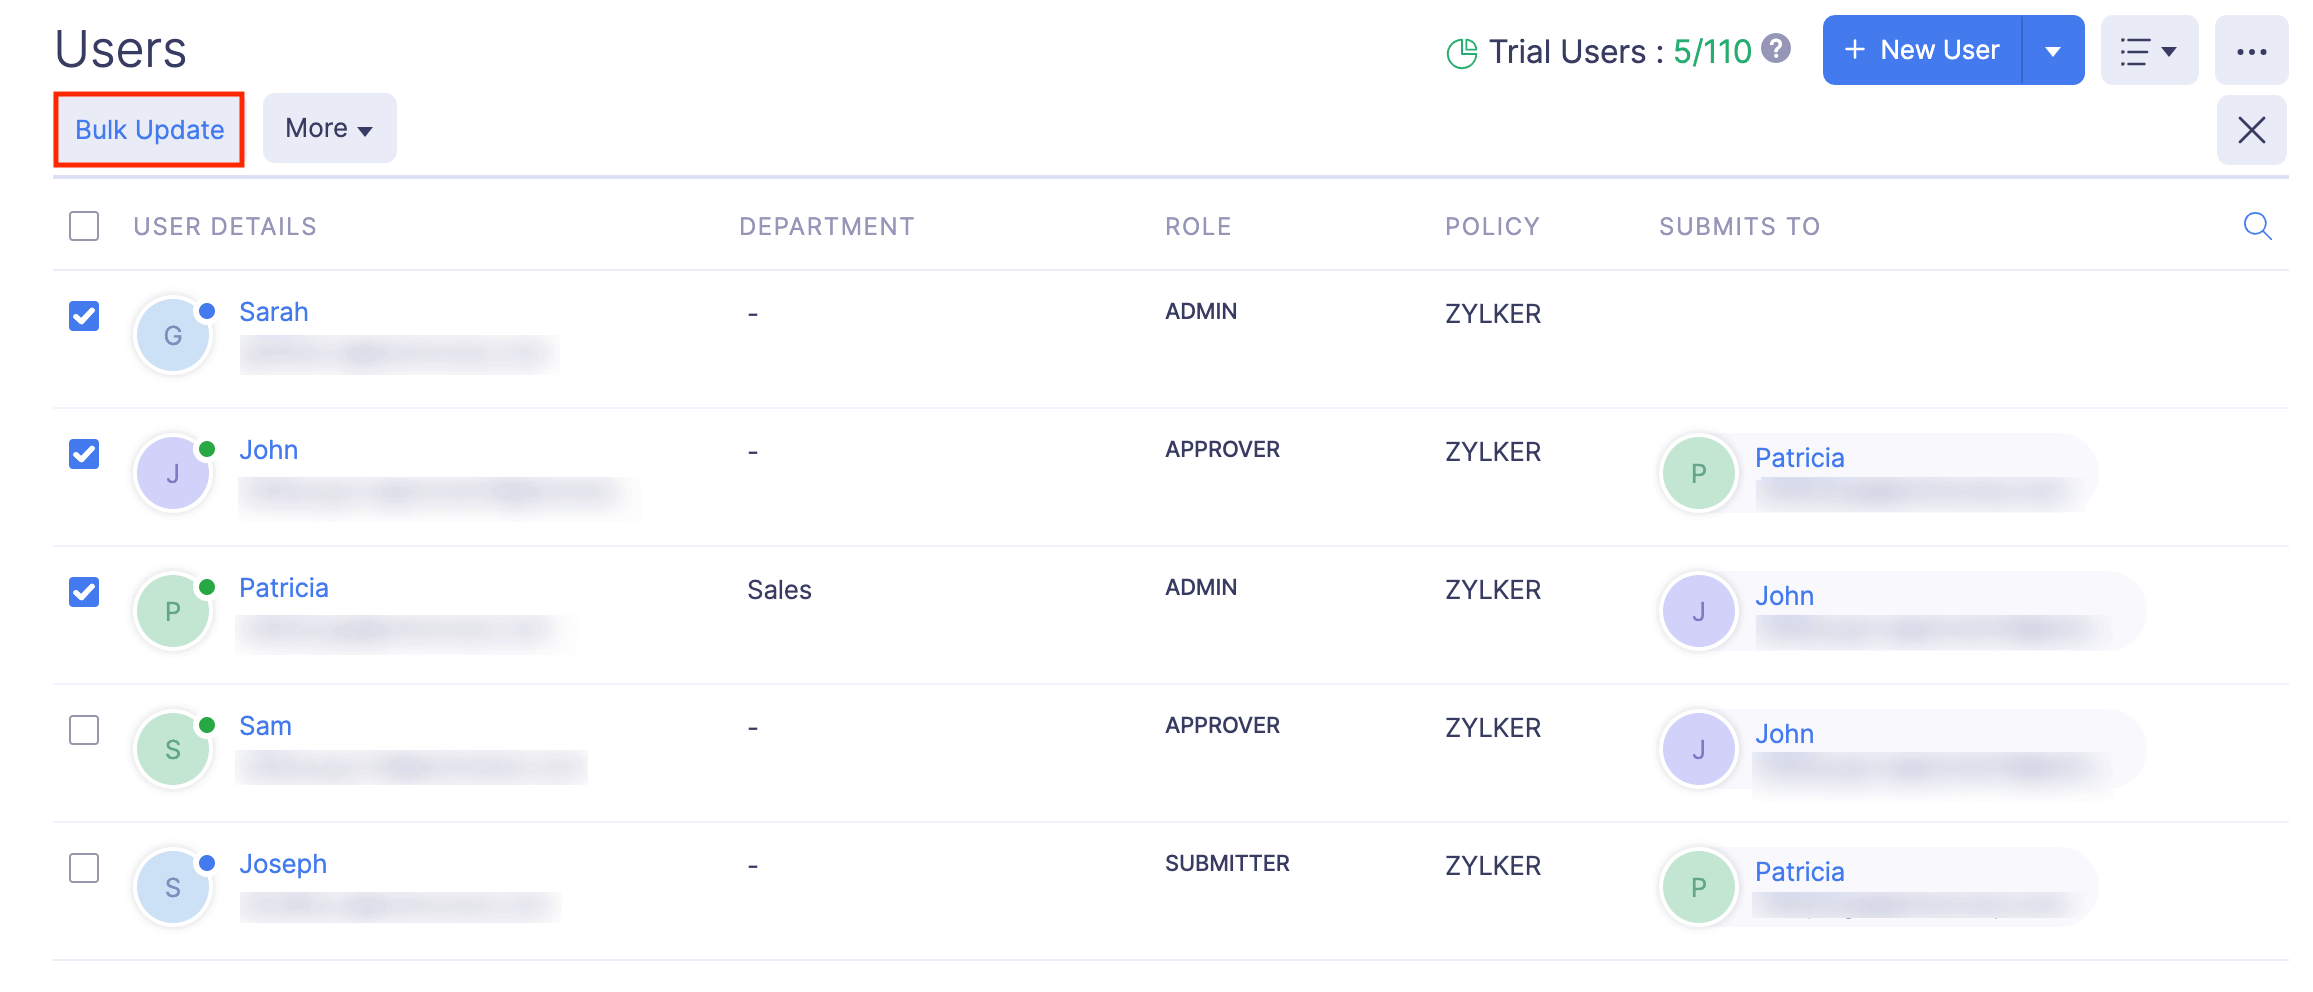Click John's avatar in Patricia's Submits To cell
Image resolution: width=2313 pixels, height=992 pixels.
click(x=1698, y=610)
